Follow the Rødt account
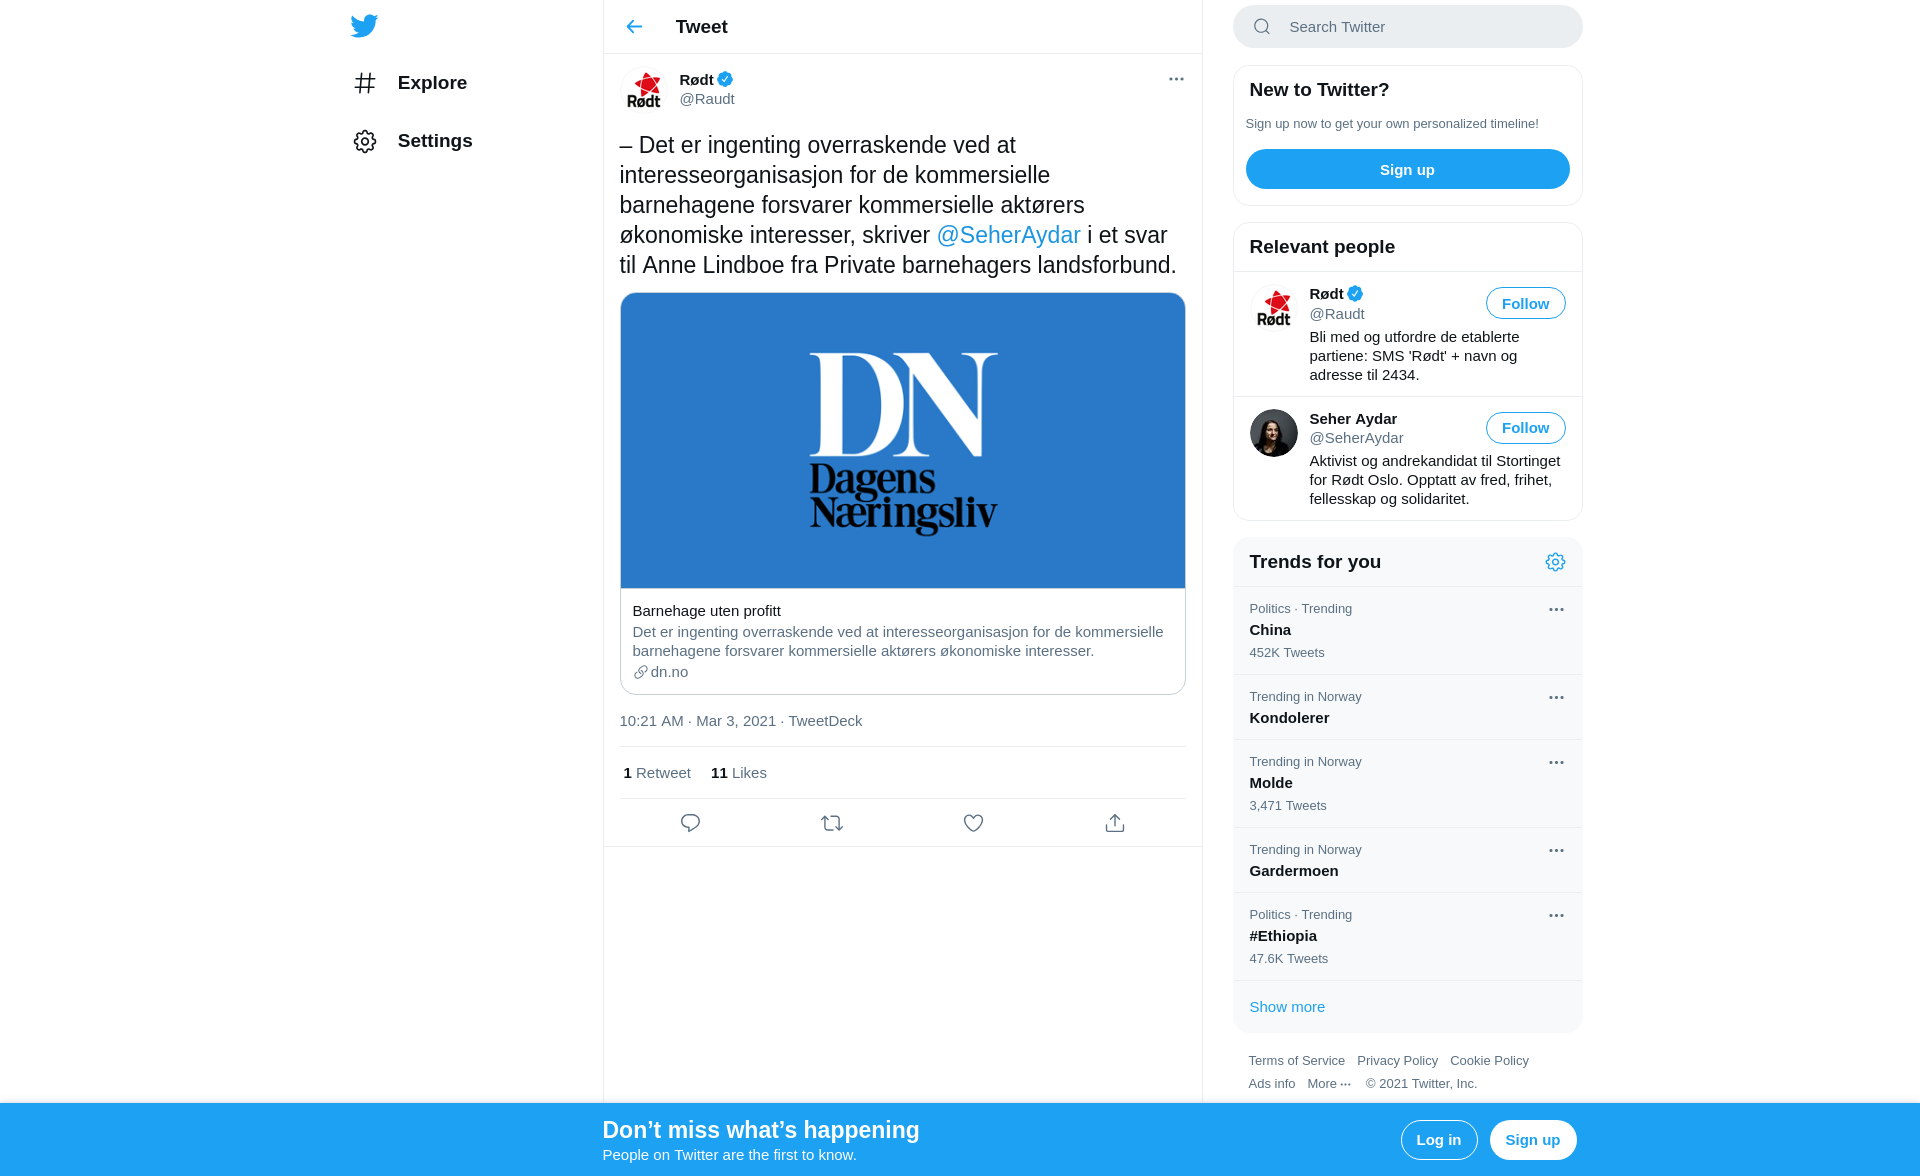 click(1525, 303)
